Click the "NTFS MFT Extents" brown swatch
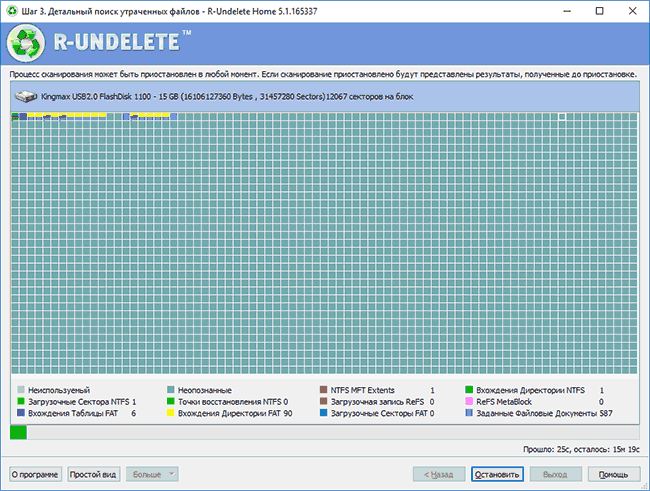The width and height of the screenshot is (650, 491). [323, 389]
